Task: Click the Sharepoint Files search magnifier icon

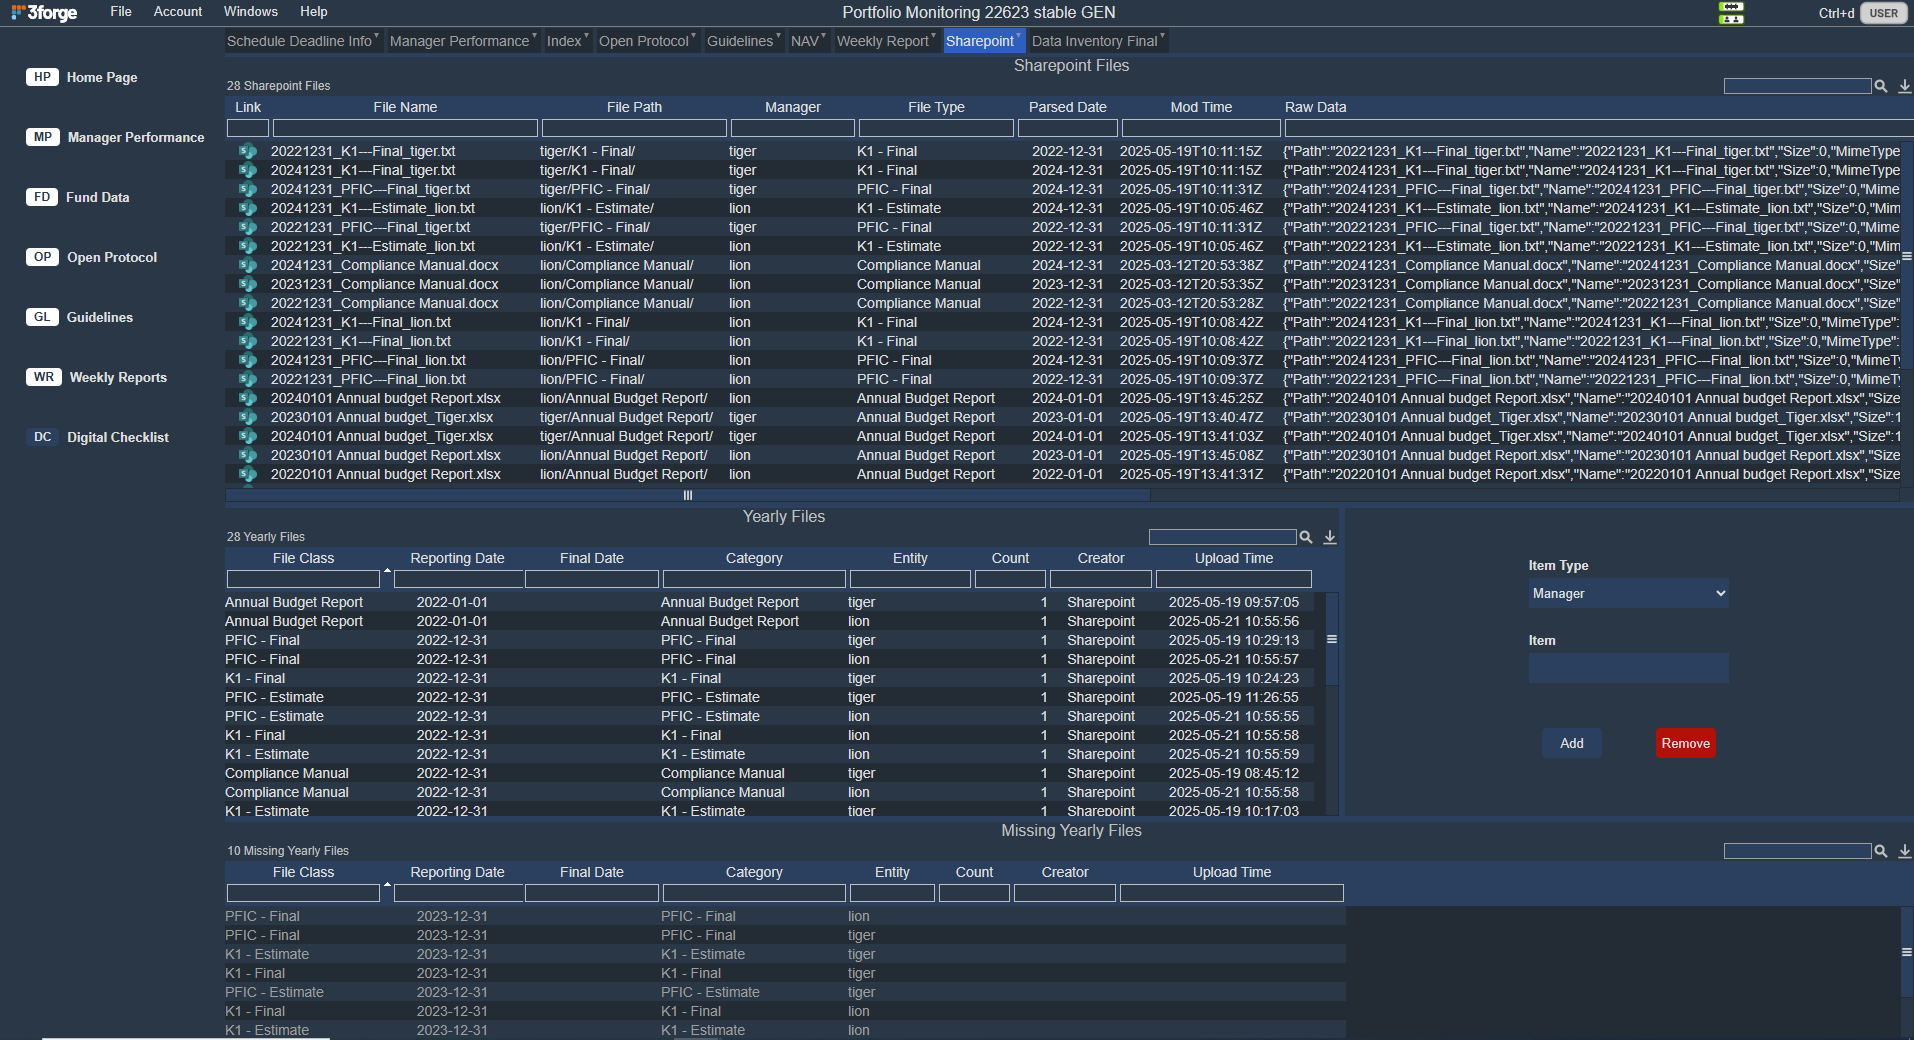Action: (x=1880, y=86)
